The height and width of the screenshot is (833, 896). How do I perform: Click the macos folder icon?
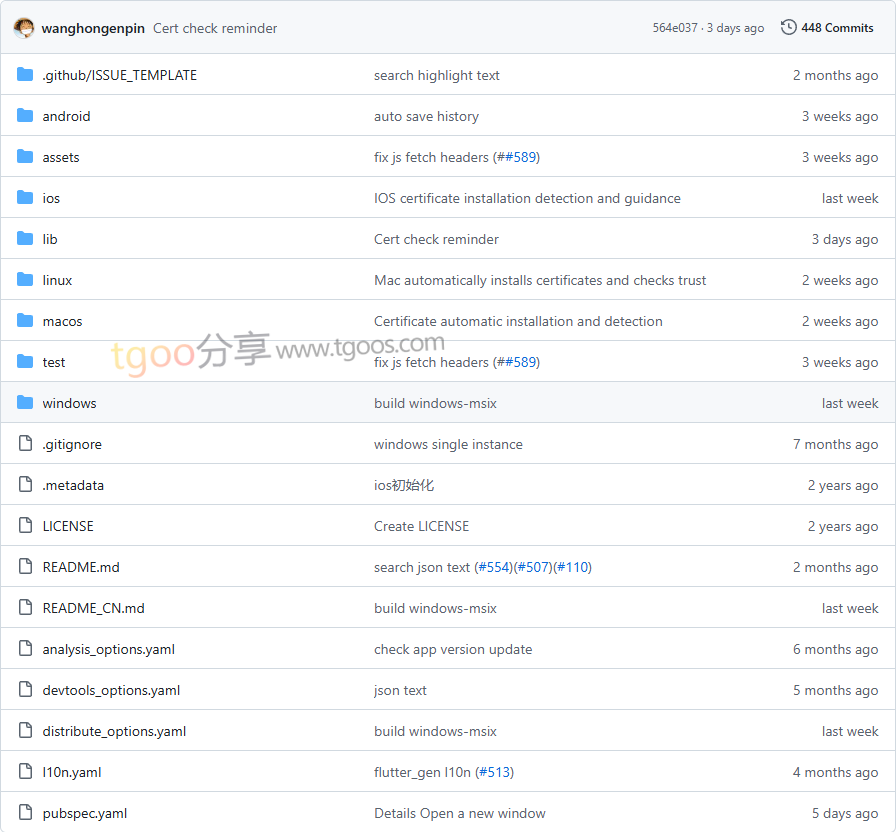coord(25,321)
